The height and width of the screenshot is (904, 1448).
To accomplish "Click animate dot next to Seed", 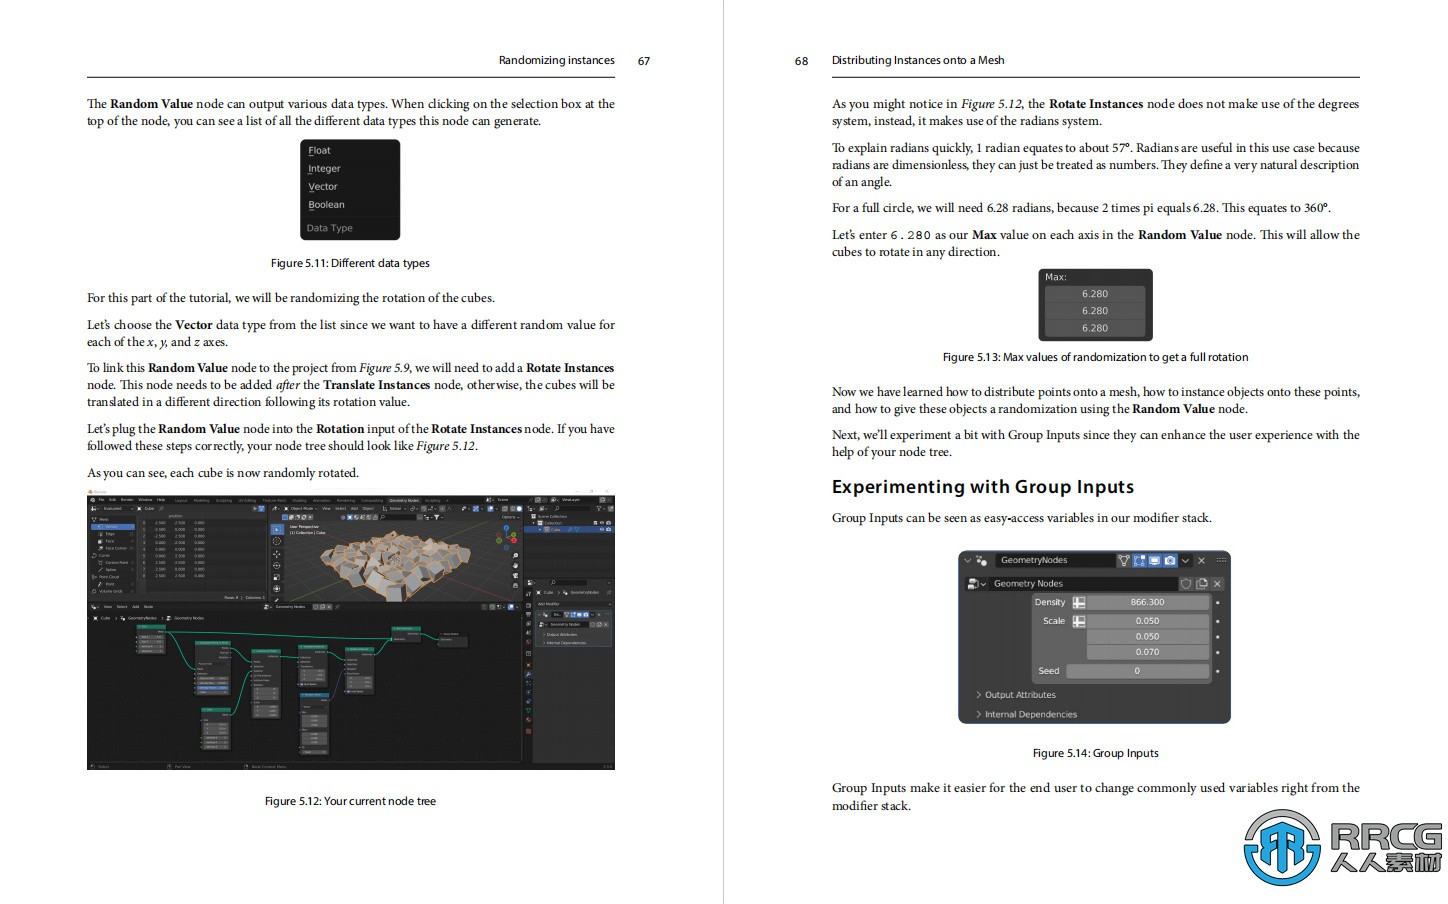I will (x=1217, y=671).
